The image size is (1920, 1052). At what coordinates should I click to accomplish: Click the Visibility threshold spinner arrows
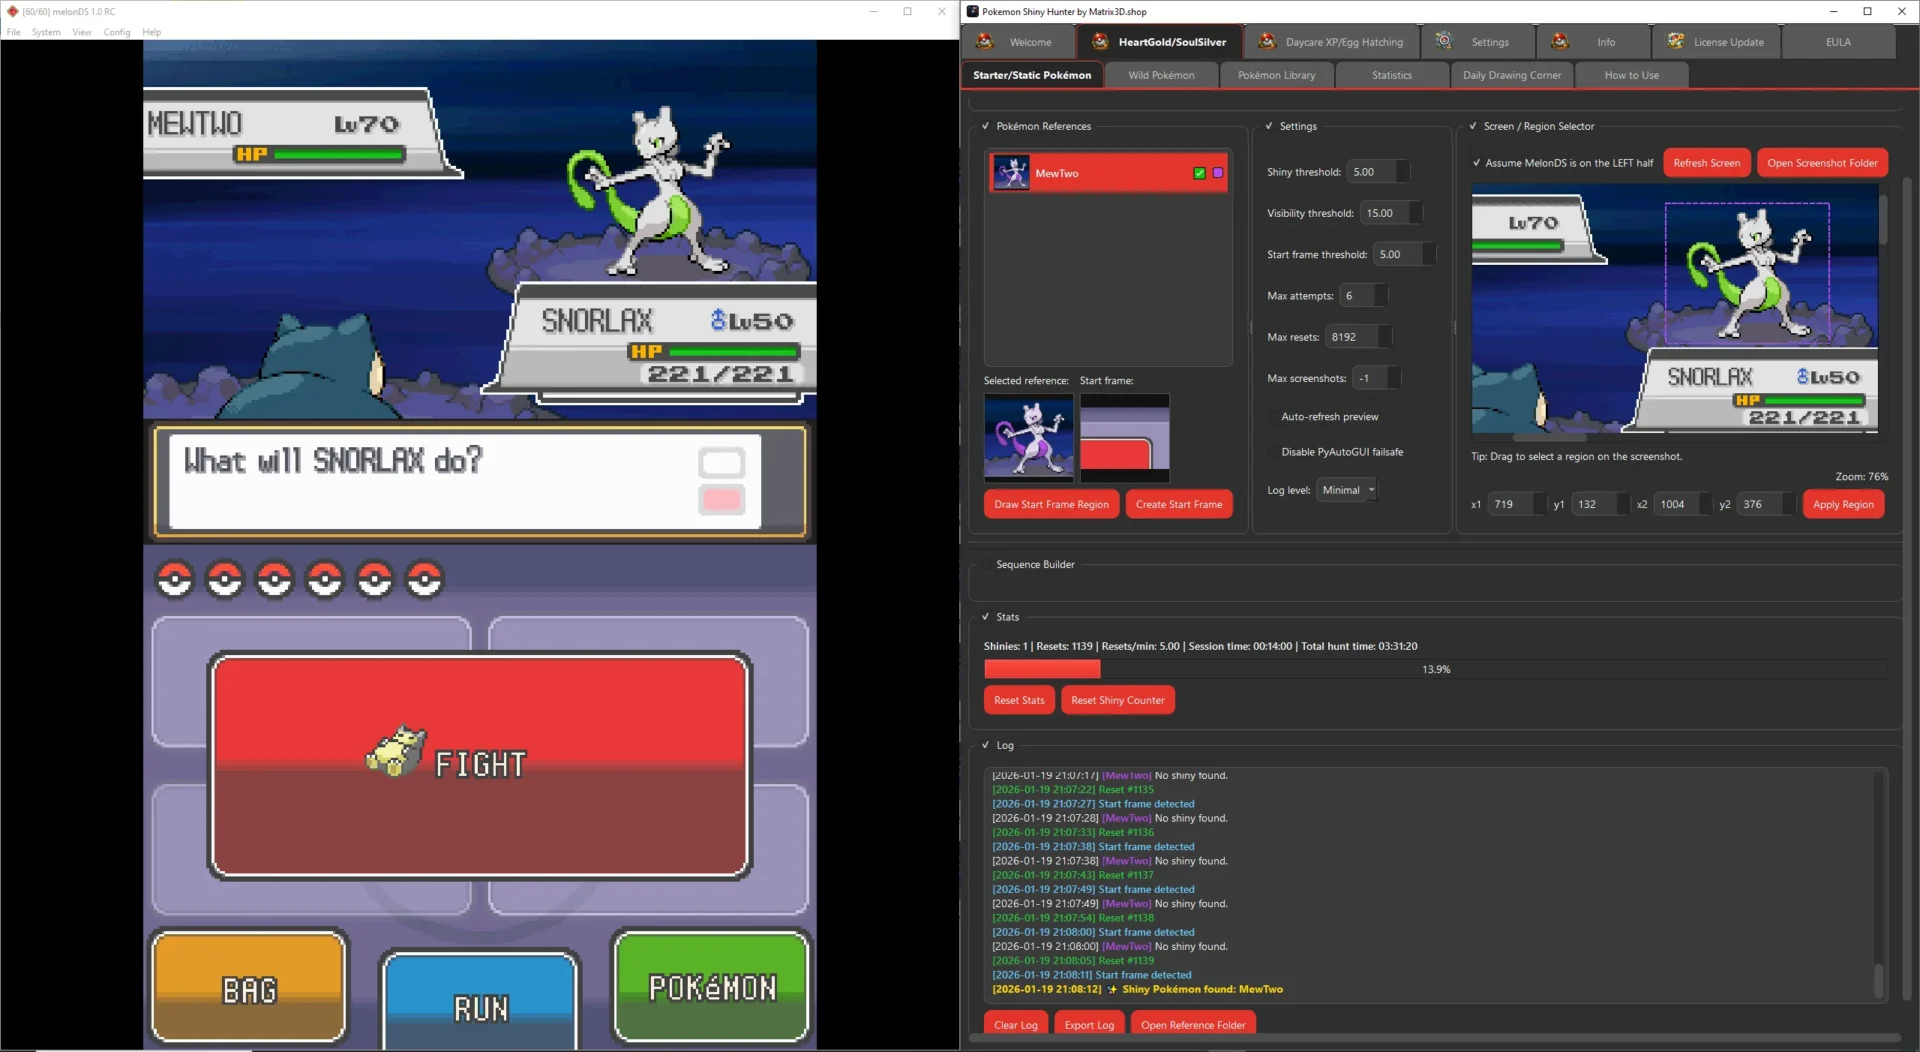1415,213
